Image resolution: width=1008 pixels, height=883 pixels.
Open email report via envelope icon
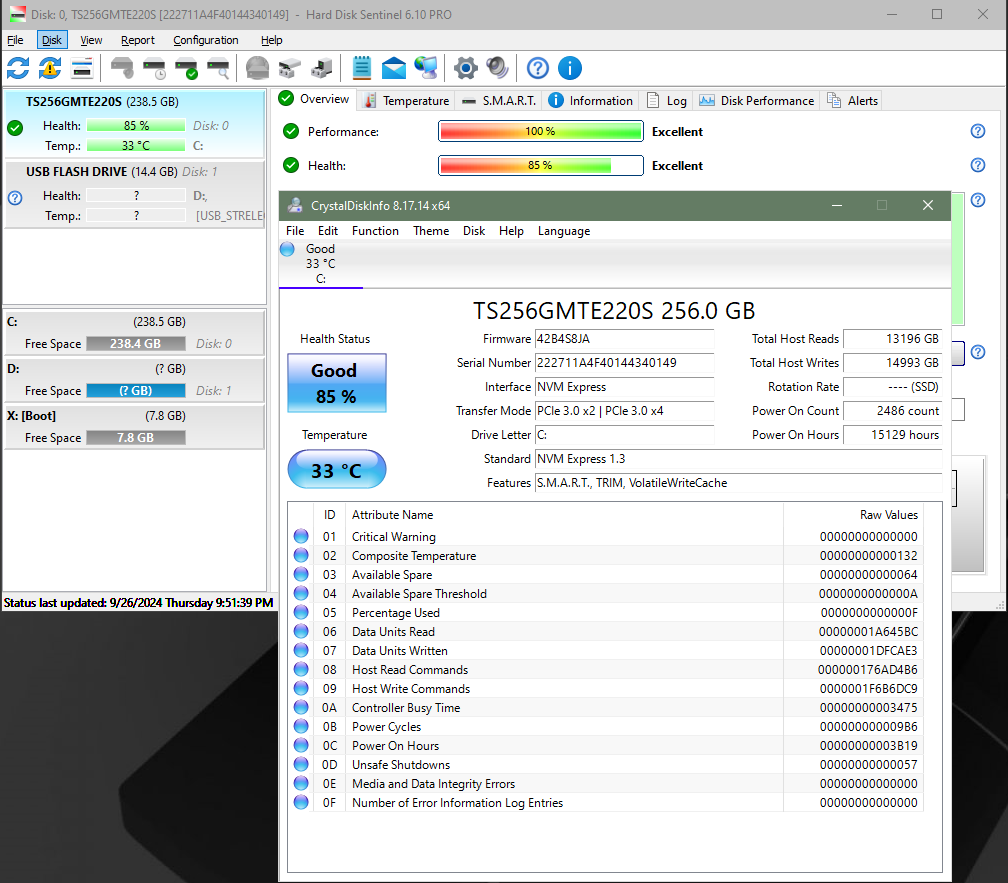point(393,68)
